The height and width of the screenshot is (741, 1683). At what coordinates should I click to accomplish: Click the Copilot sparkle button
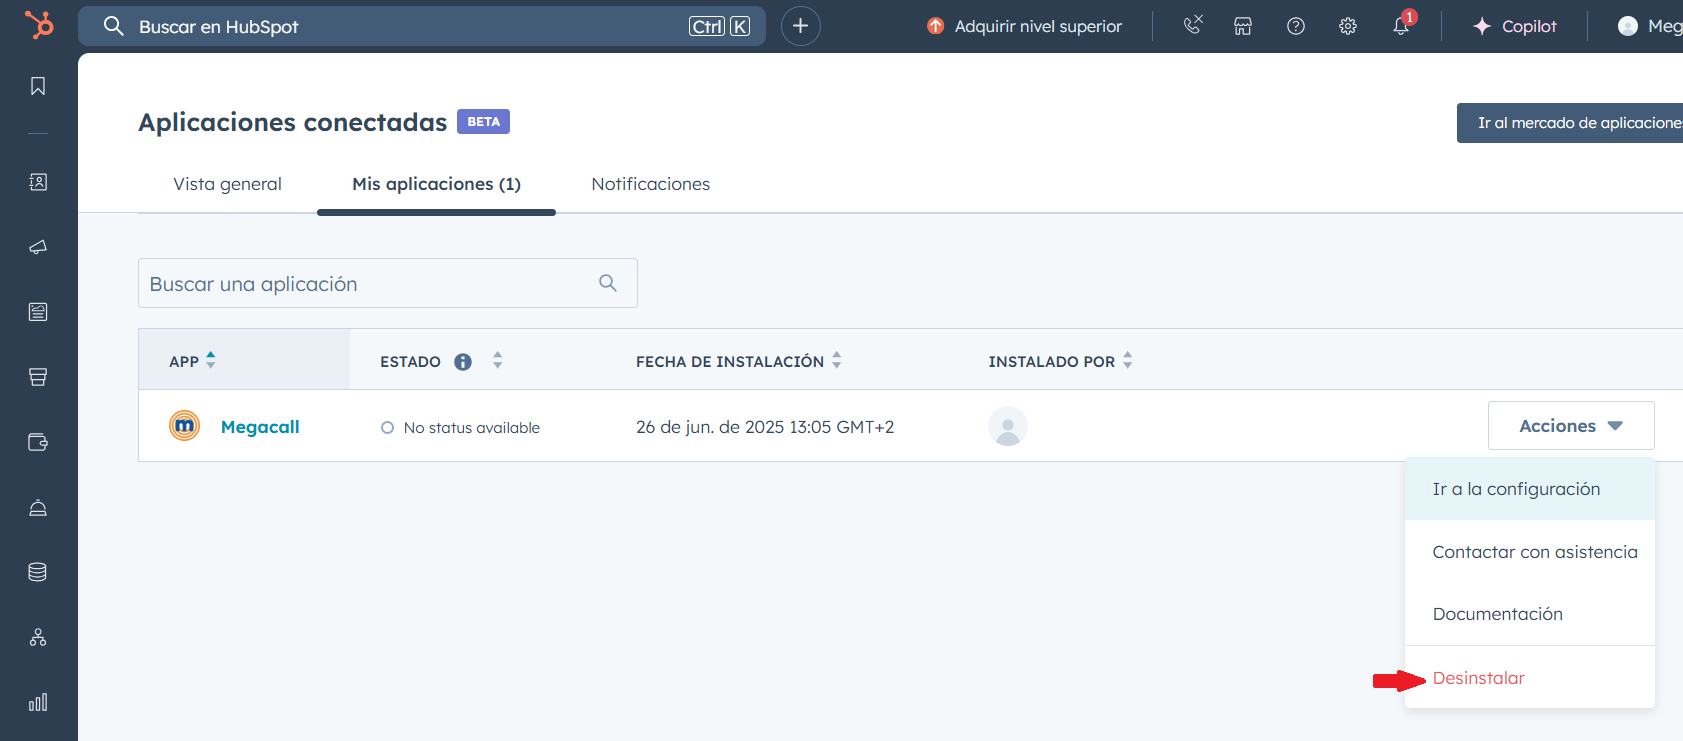tap(1515, 26)
